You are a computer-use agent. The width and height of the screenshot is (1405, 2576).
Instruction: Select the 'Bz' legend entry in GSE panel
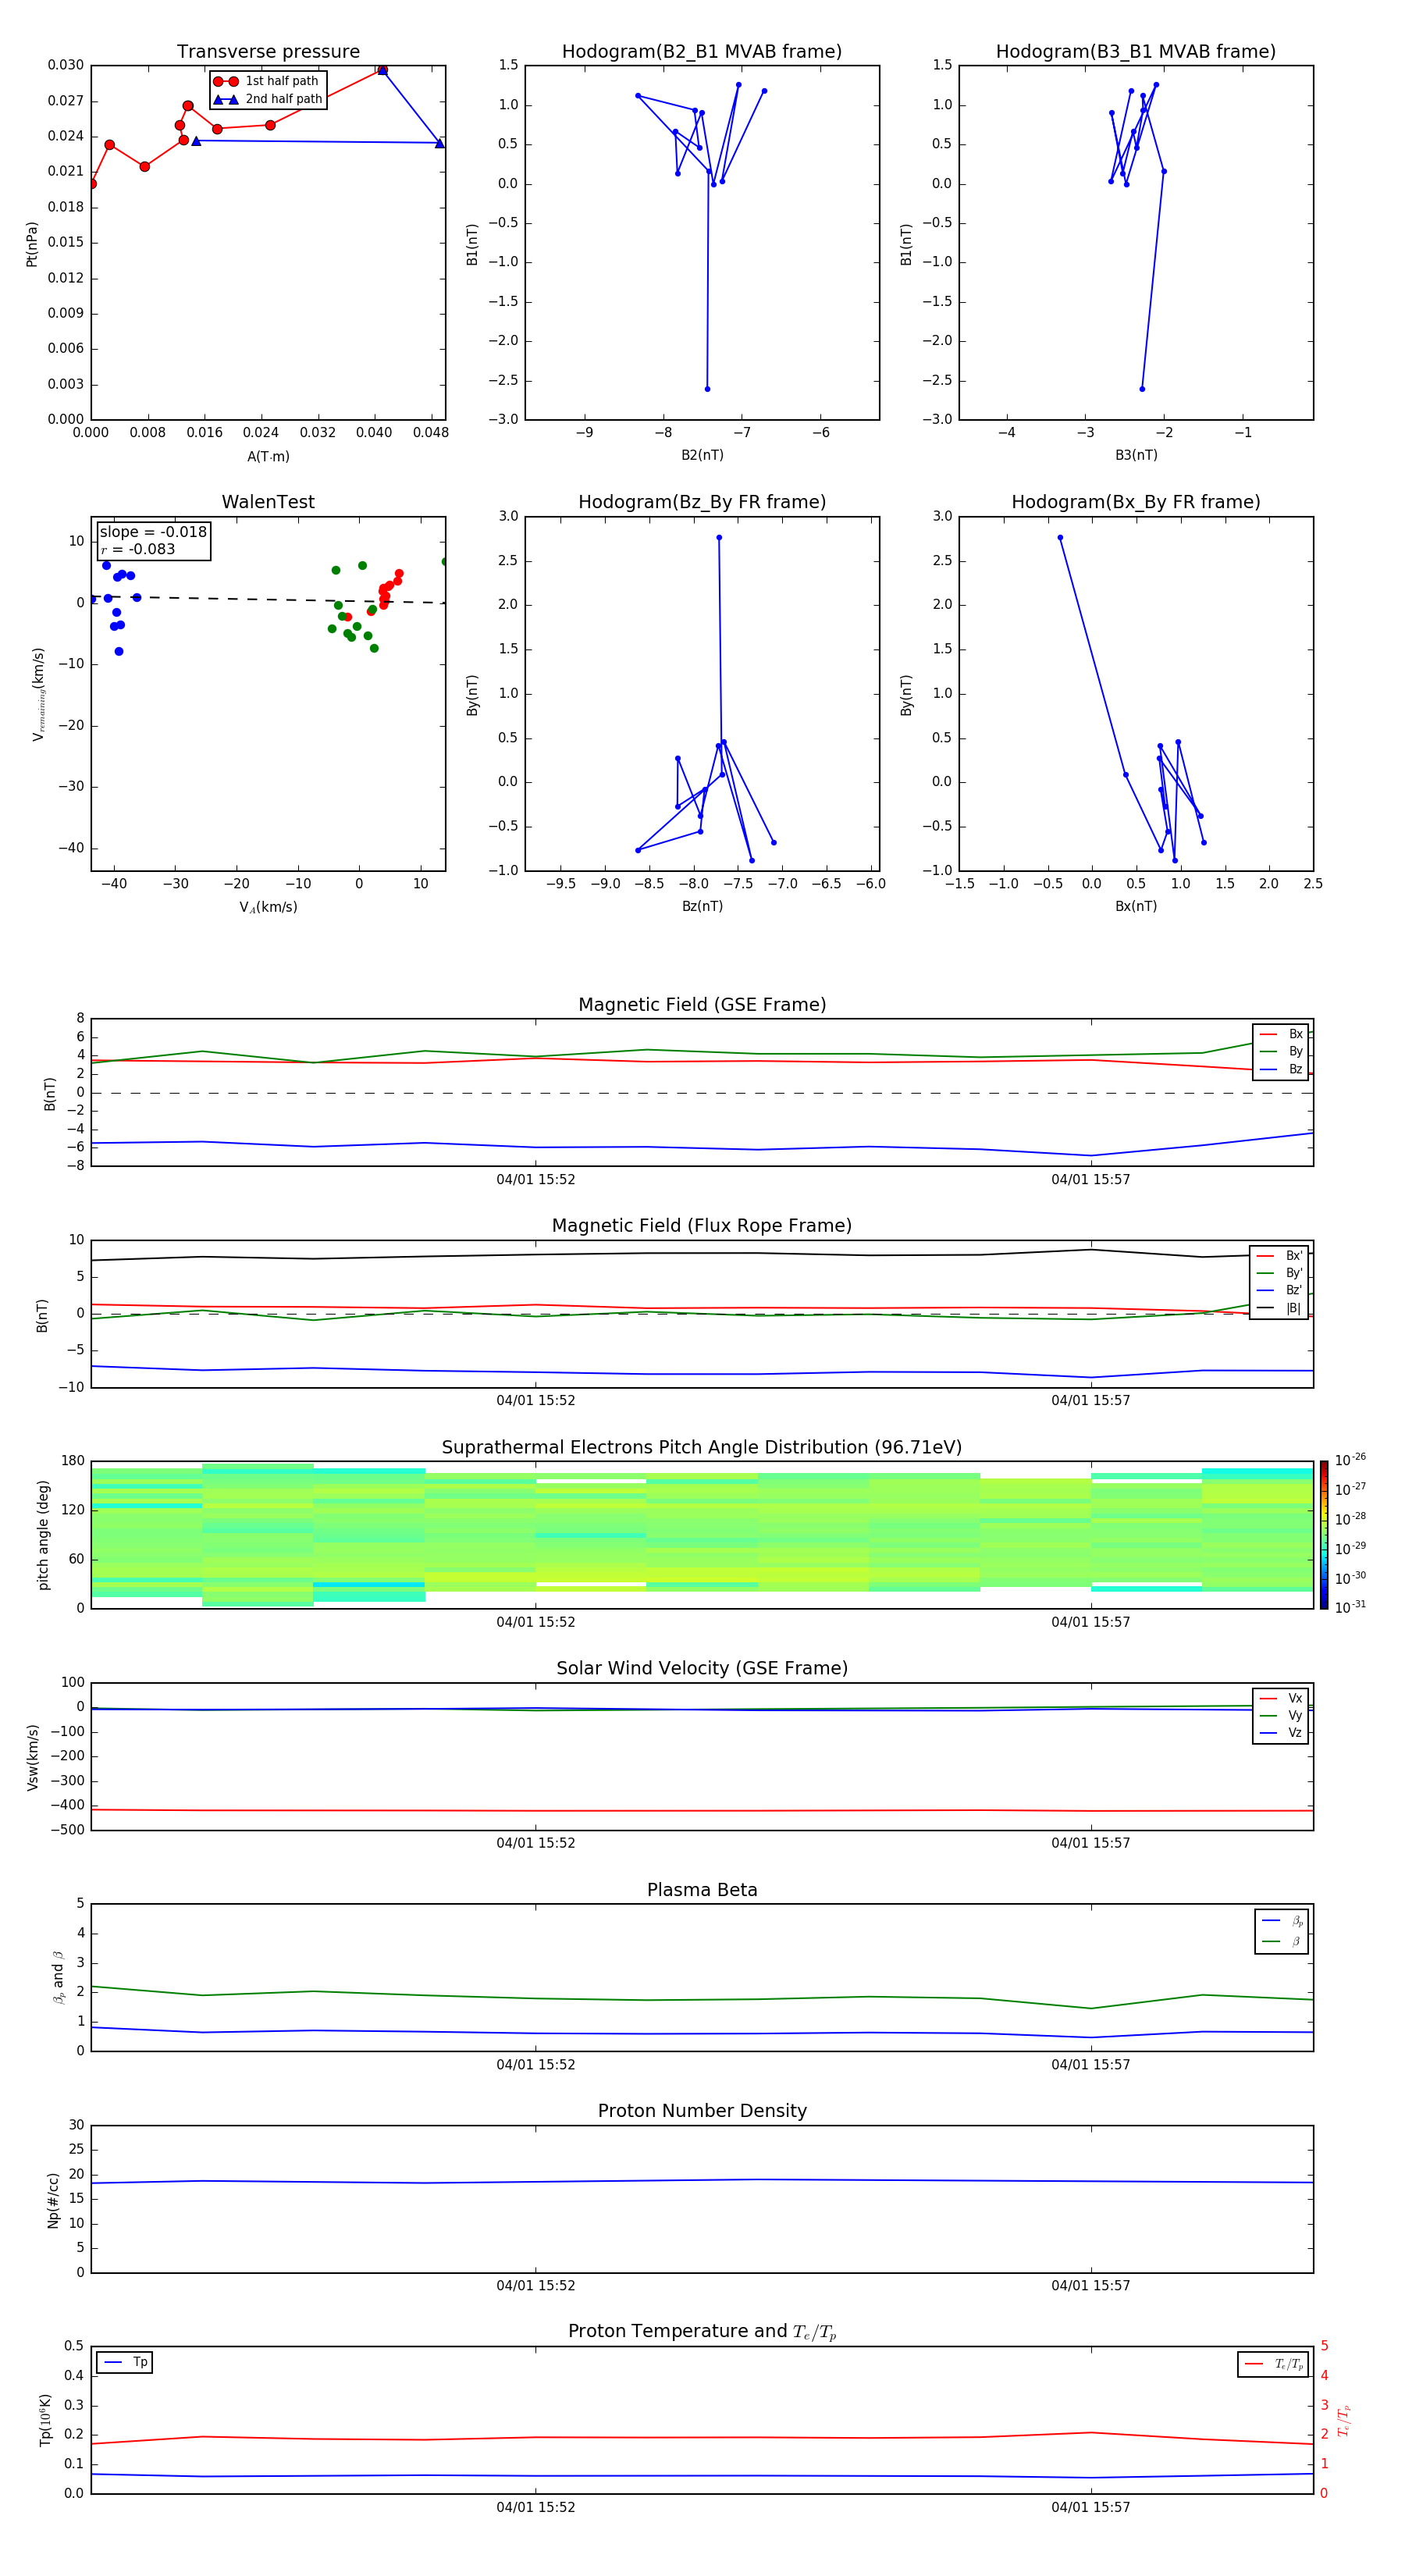tap(1281, 1070)
